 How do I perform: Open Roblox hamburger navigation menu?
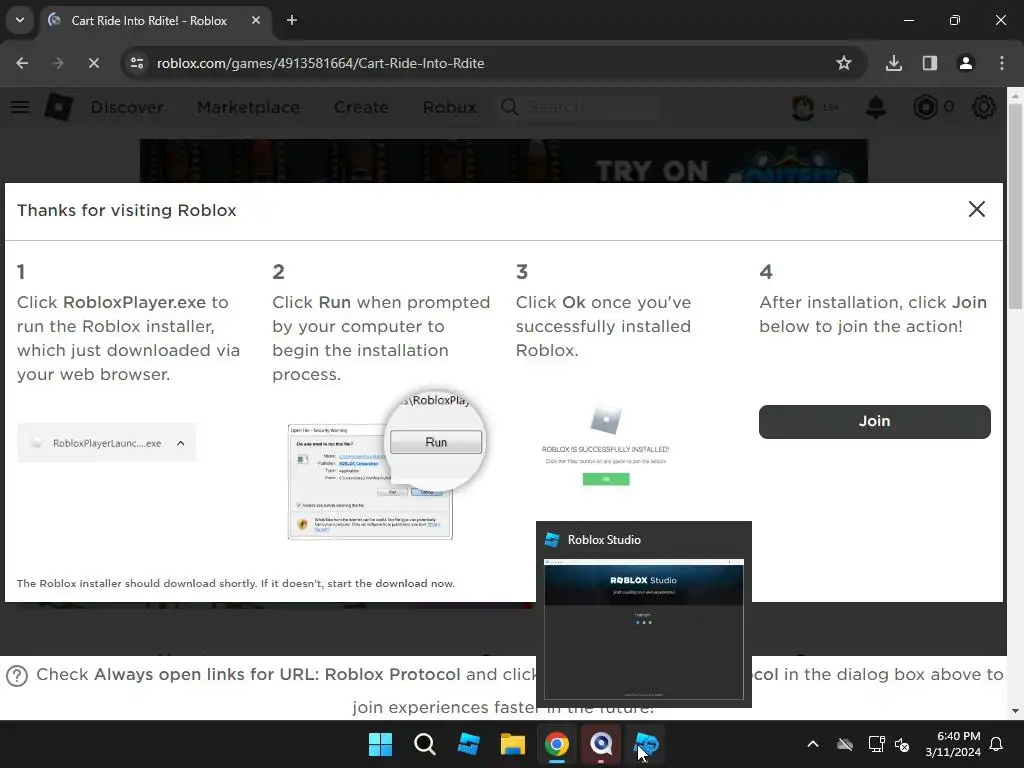20,107
